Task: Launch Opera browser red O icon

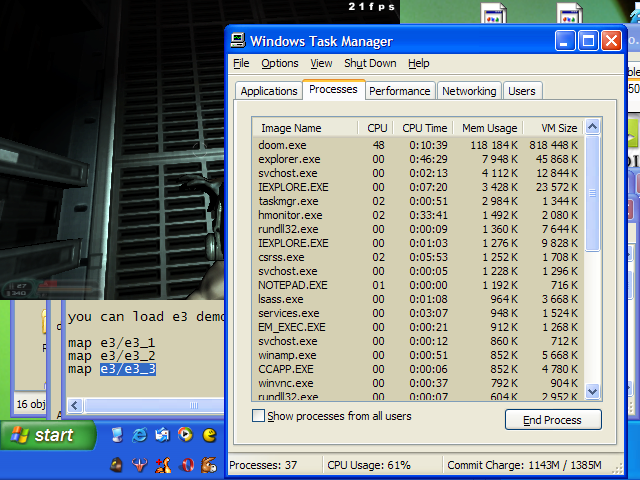Action: [187, 465]
